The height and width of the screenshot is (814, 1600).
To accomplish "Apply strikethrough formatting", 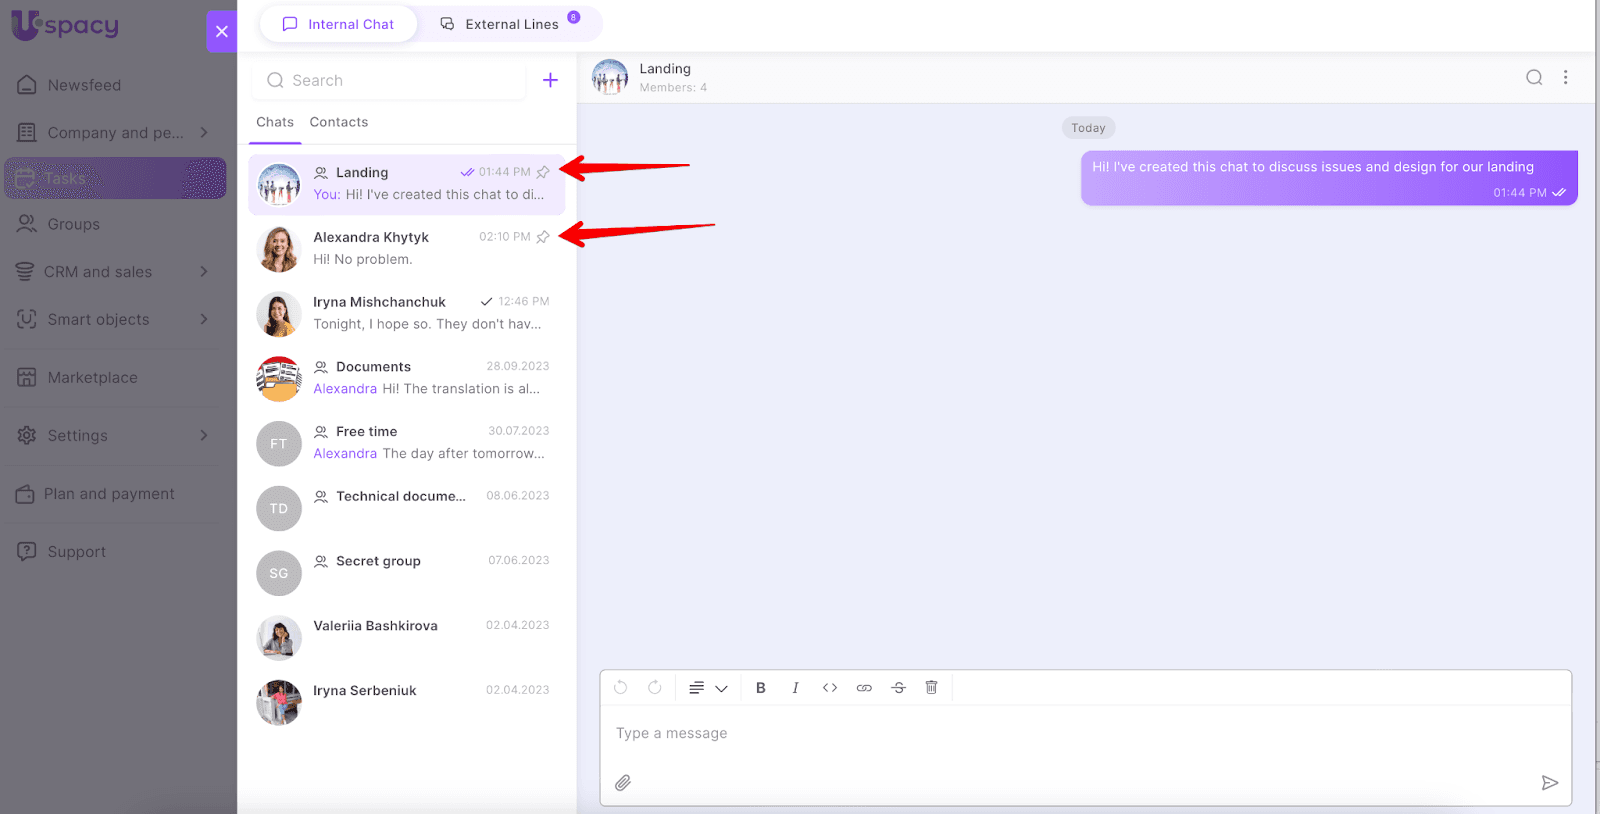I will tap(898, 688).
